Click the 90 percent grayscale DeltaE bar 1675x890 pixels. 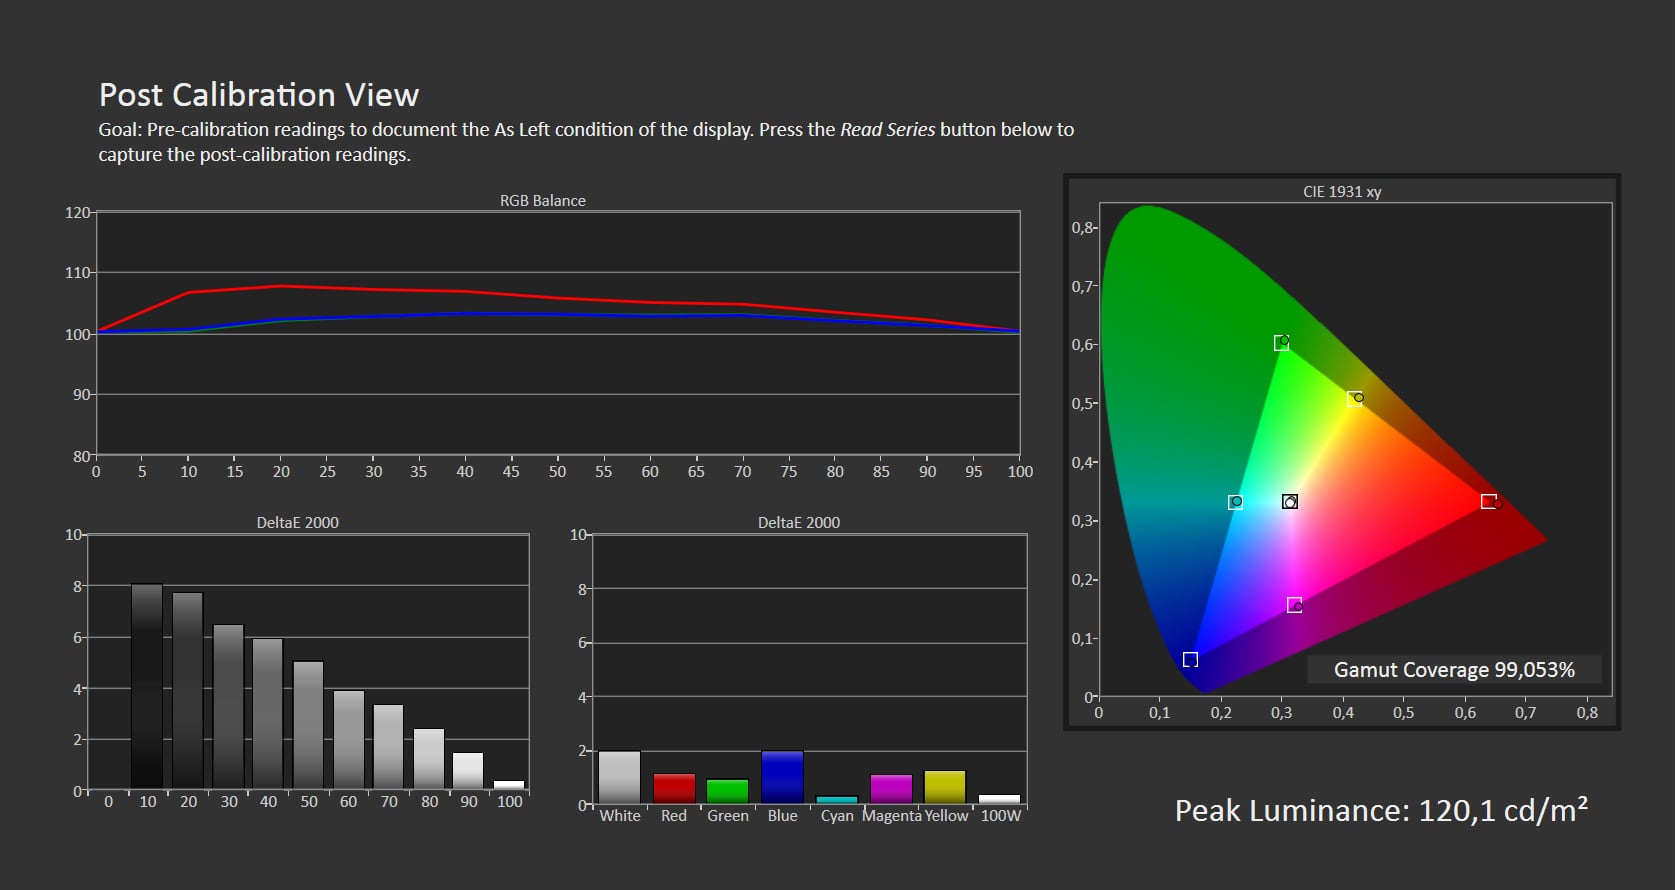tap(468, 771)
